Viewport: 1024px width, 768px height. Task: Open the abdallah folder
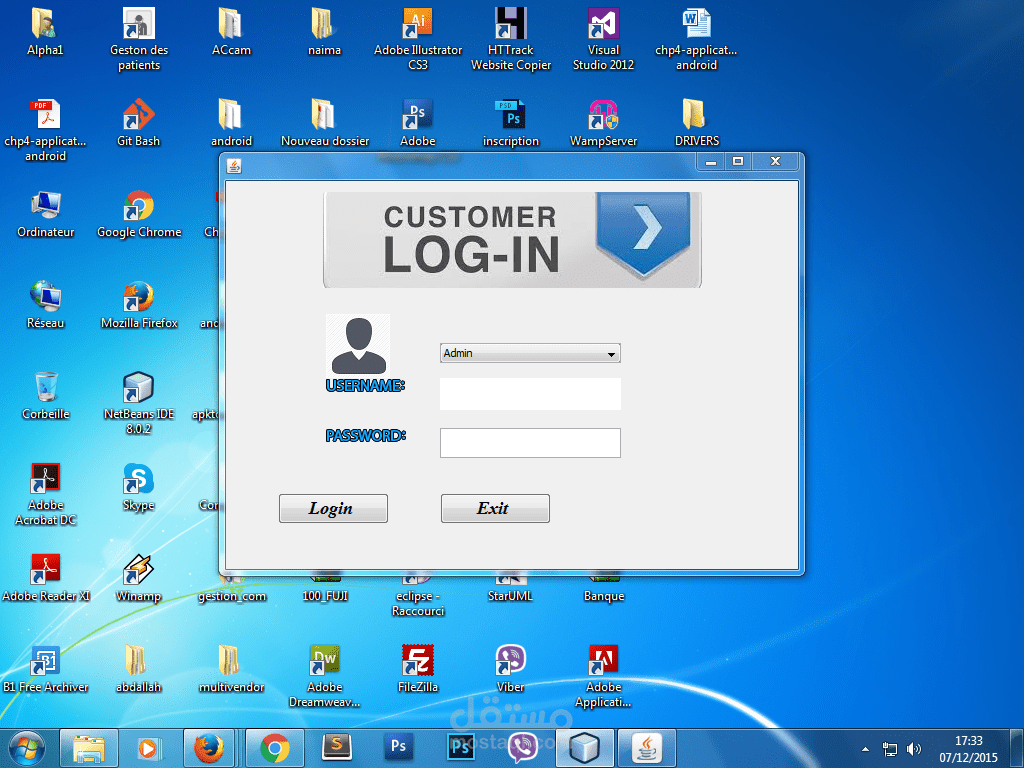138,668
